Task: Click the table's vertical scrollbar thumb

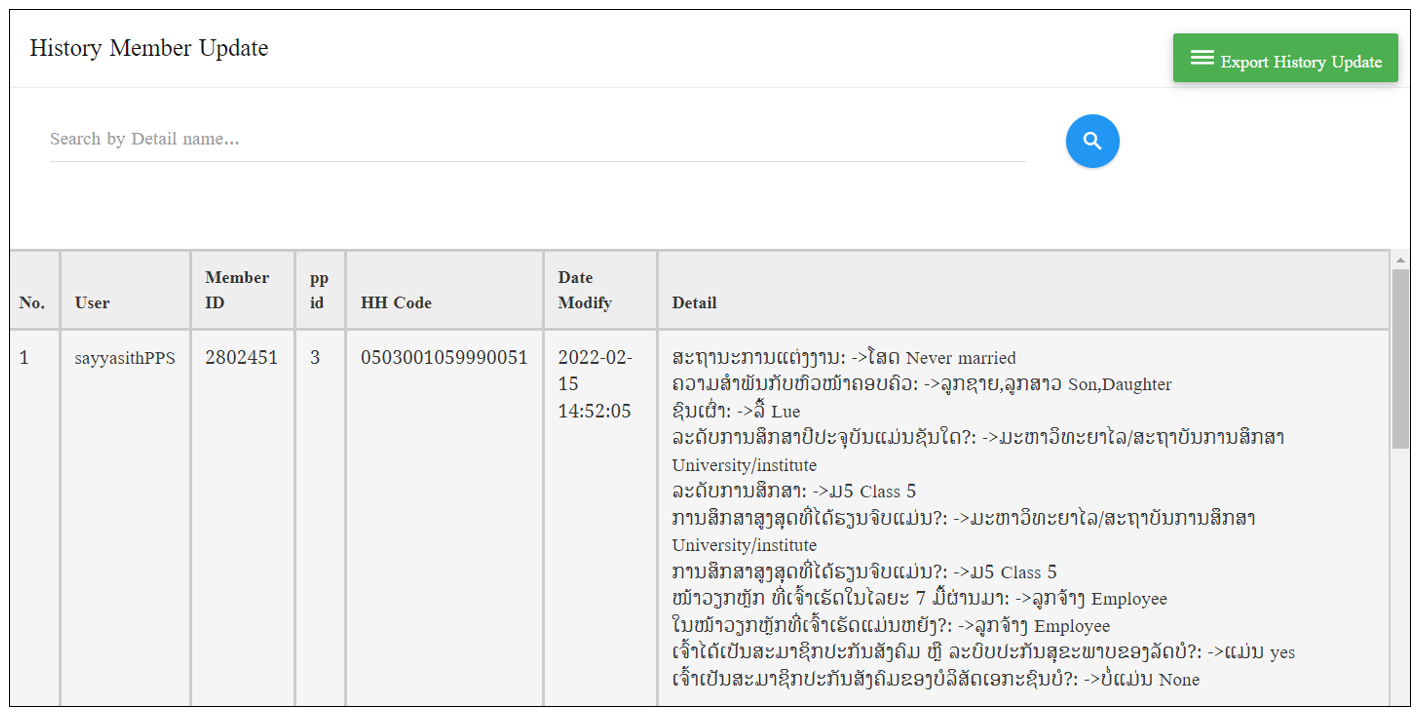Action: pyautogui.click(x=1400, y=358)
